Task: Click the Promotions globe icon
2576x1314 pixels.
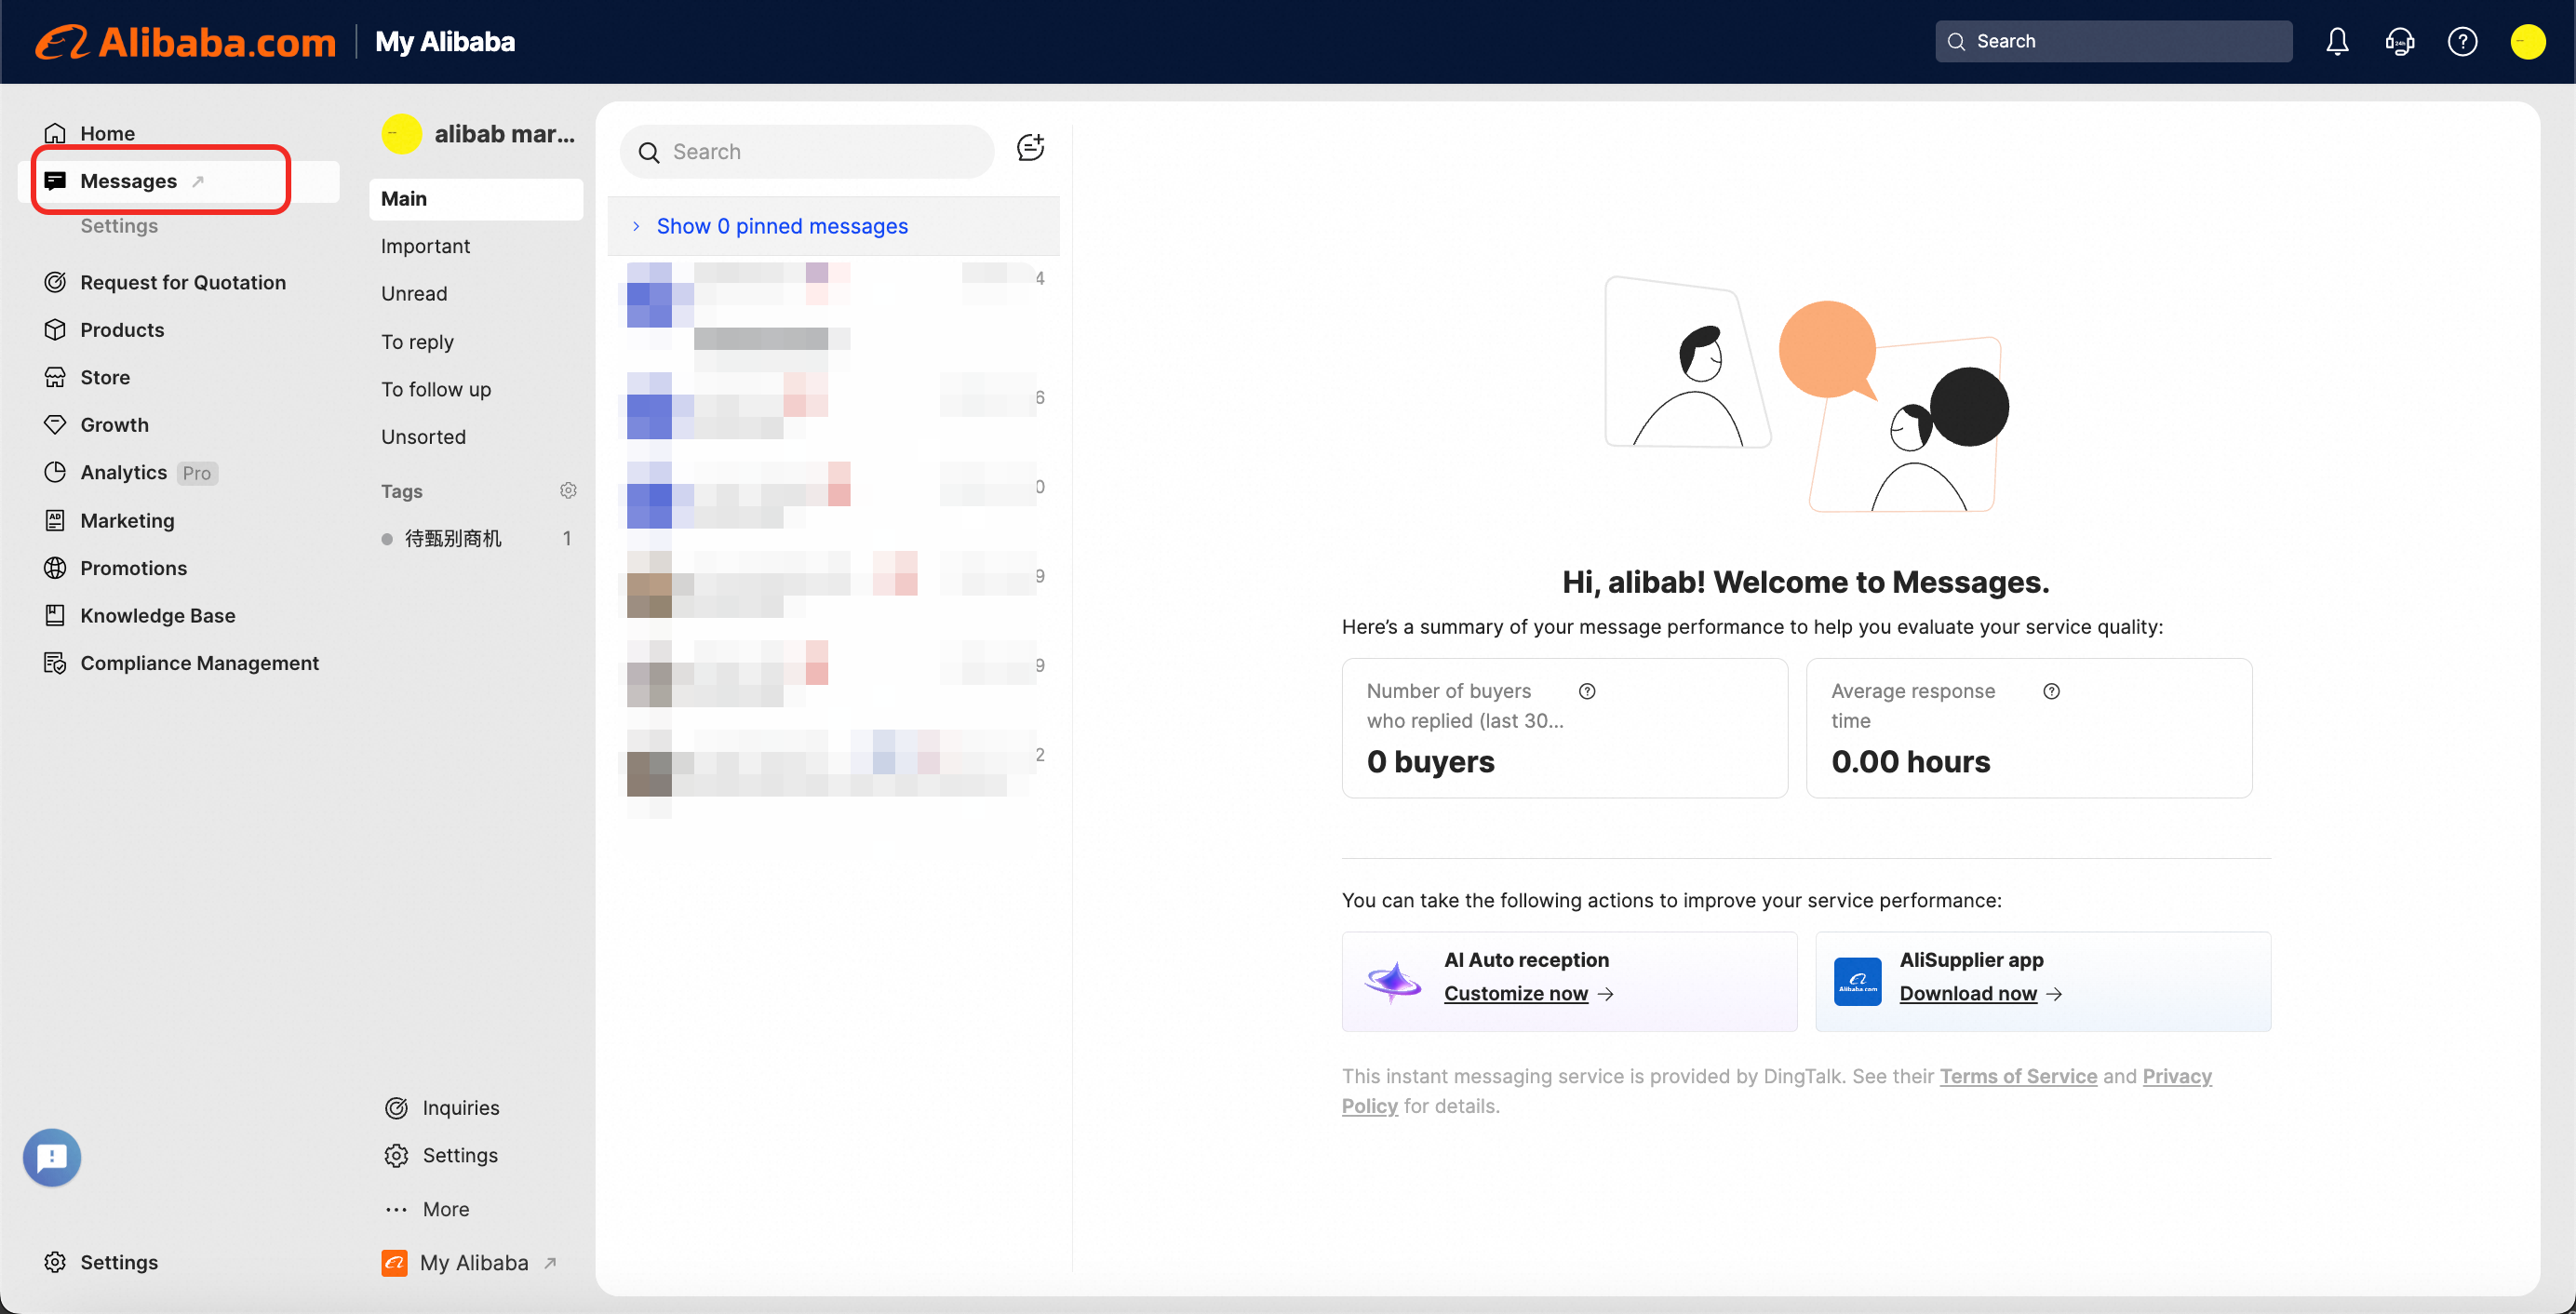Action: point(55,568)
